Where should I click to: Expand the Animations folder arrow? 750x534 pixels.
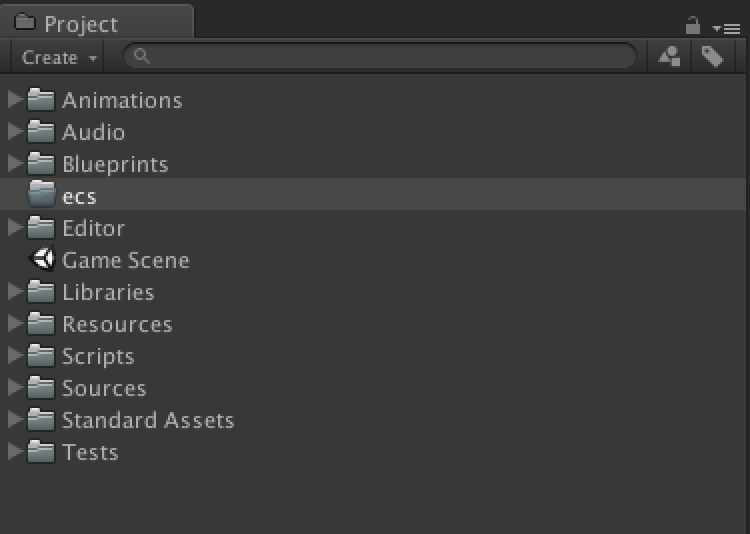15,99
